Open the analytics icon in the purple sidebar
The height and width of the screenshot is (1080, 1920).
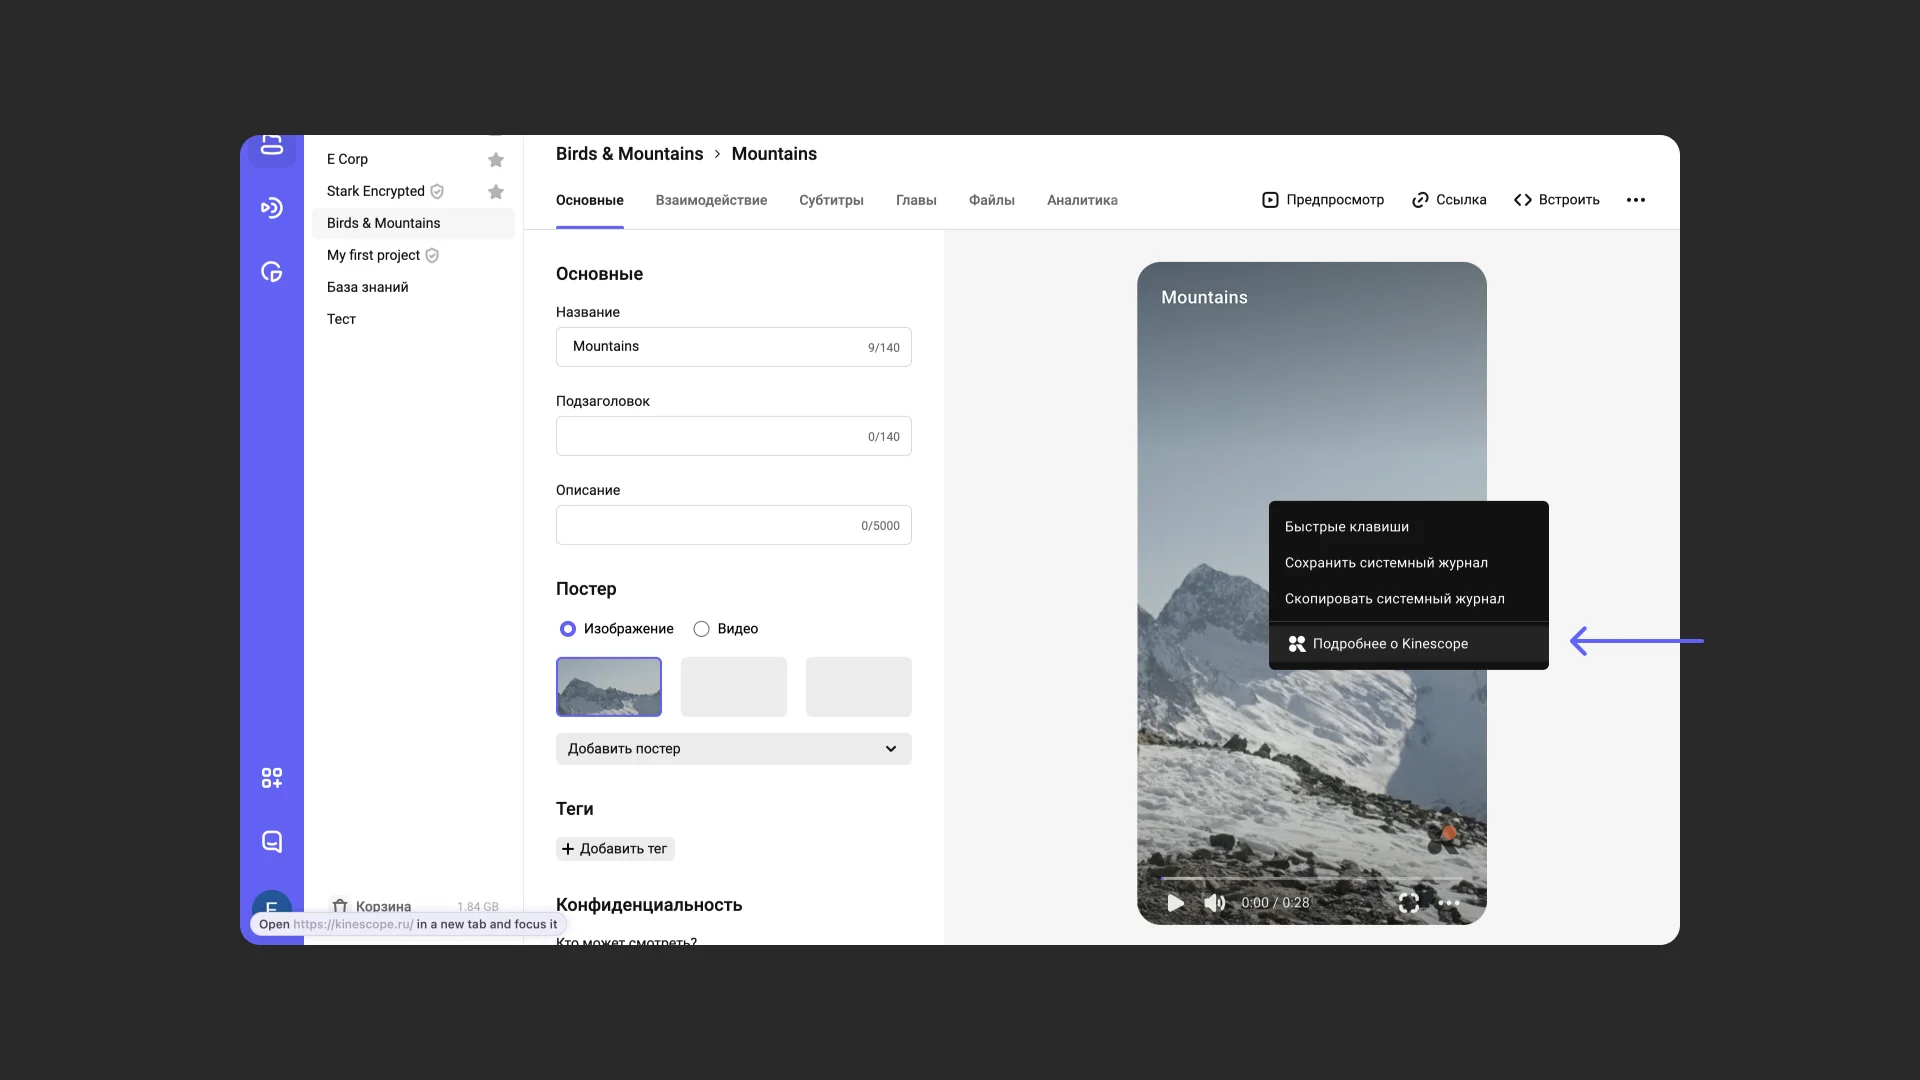coord(271,272)
